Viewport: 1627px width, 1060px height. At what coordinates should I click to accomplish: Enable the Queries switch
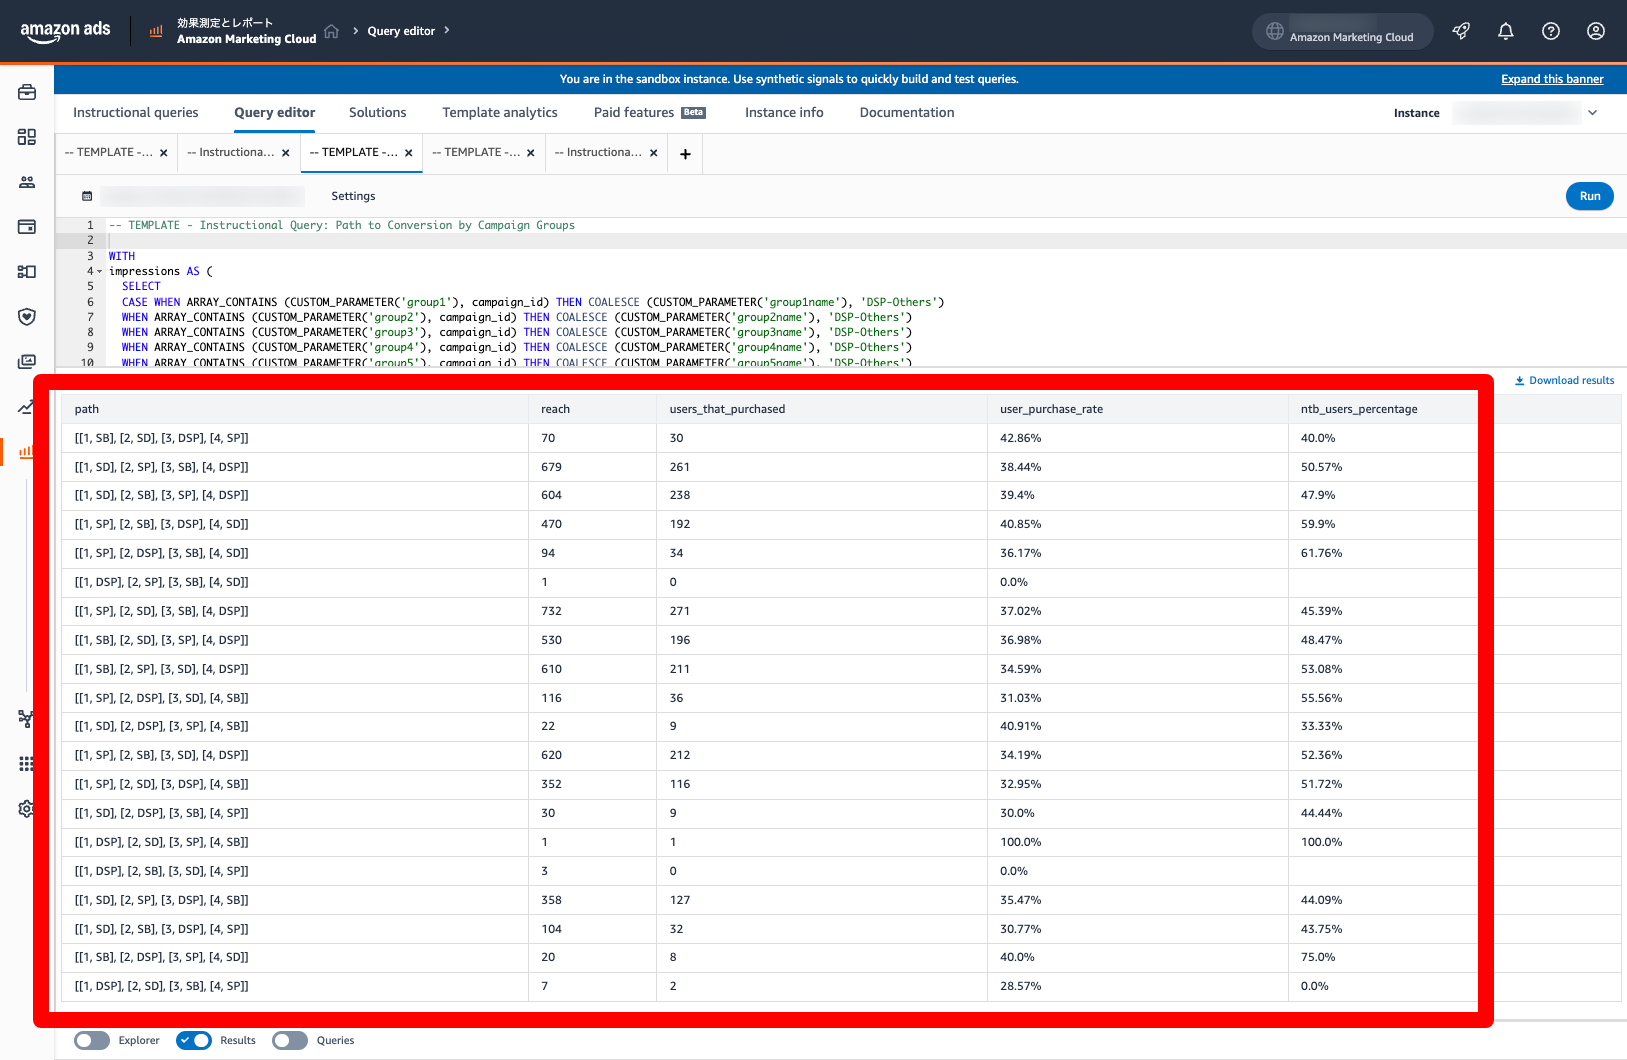[x=290, y=1041]
